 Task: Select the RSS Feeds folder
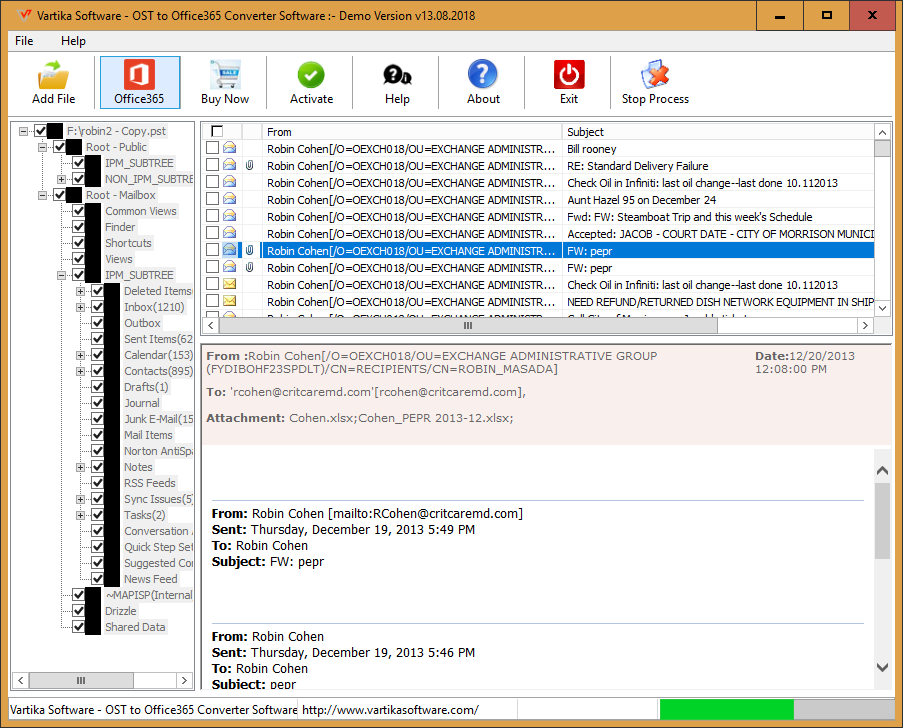[x=150, y=483]
